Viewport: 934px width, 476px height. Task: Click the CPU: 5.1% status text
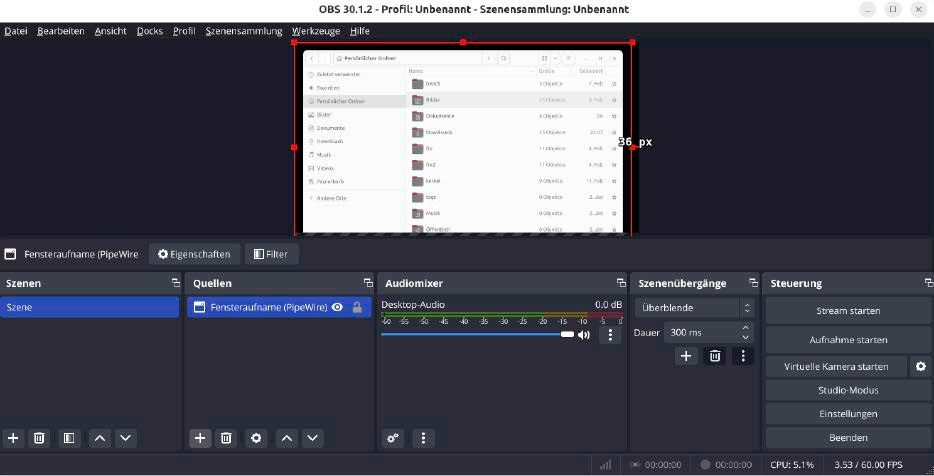(792, 465)
